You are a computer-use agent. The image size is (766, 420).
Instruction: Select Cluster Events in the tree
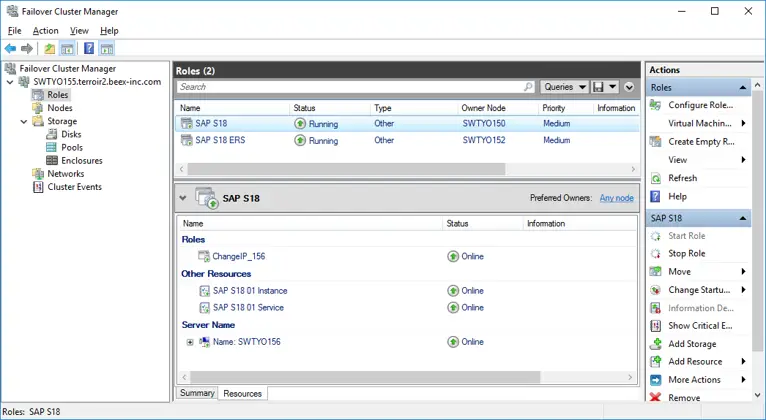[x=74, y=187]
